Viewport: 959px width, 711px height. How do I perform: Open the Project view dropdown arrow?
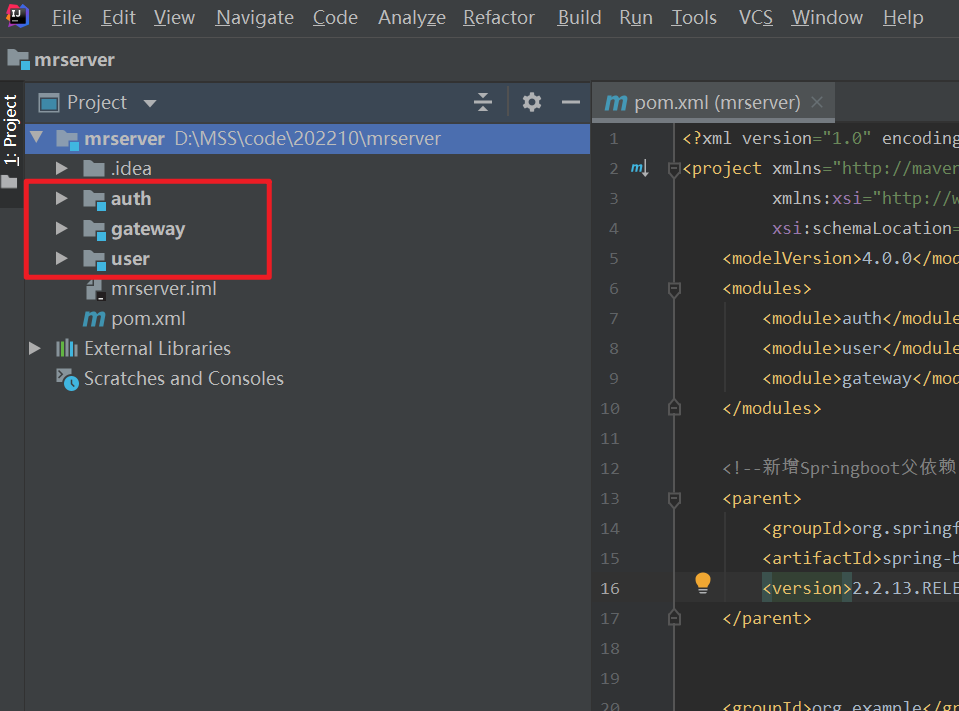tap(150, 103)
